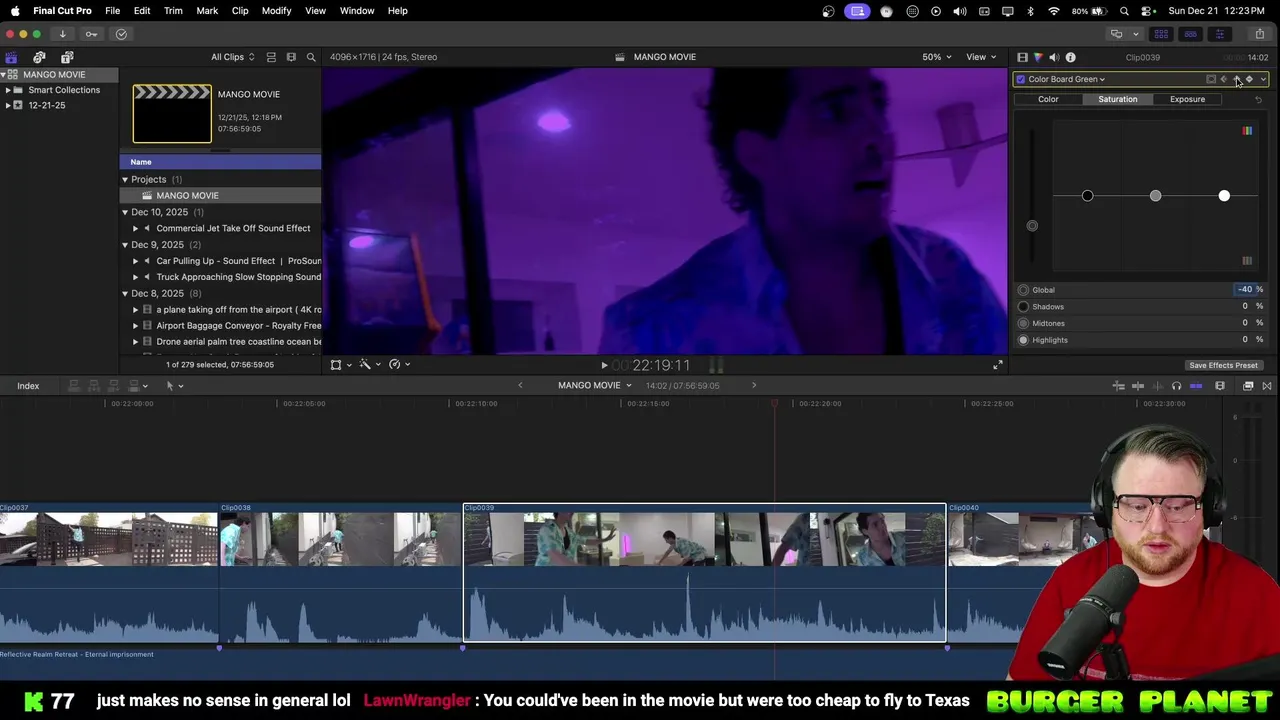Screen dimensions: 1280x720
Task: Select the MANGO MOVIE project row
Action: click(x=221, y=196)
